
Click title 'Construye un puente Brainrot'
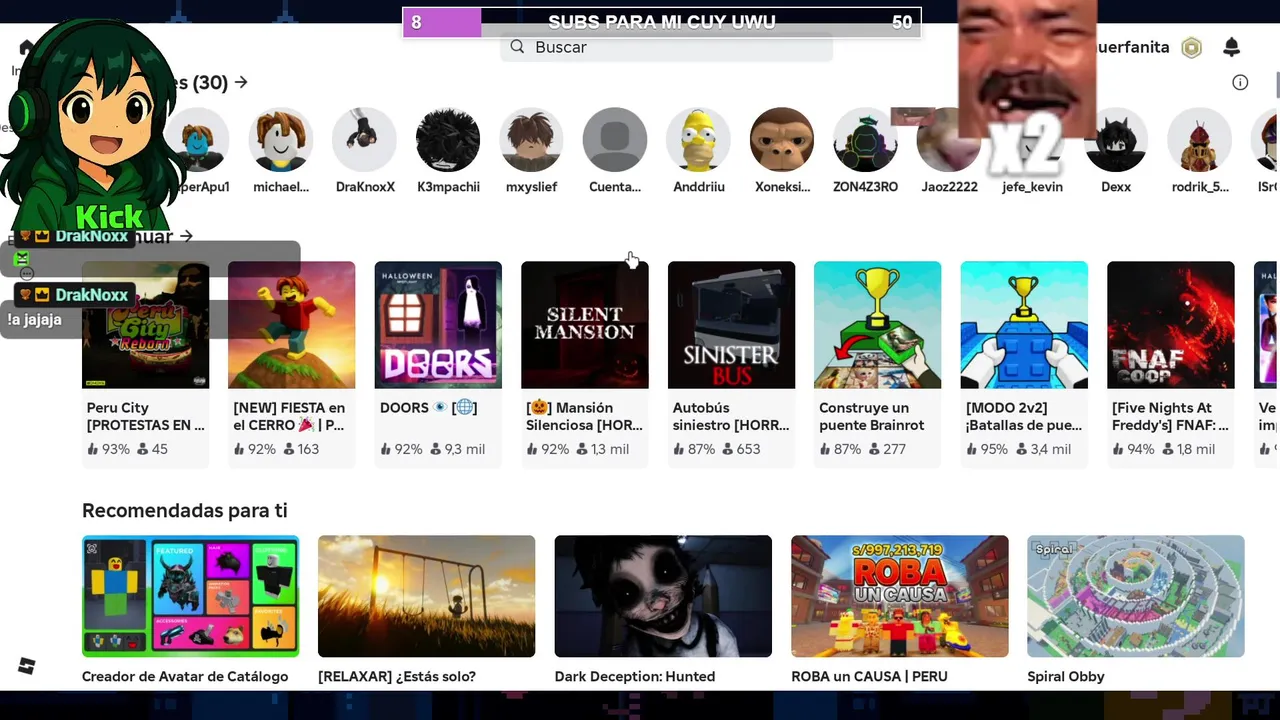[x=872, y=416]
